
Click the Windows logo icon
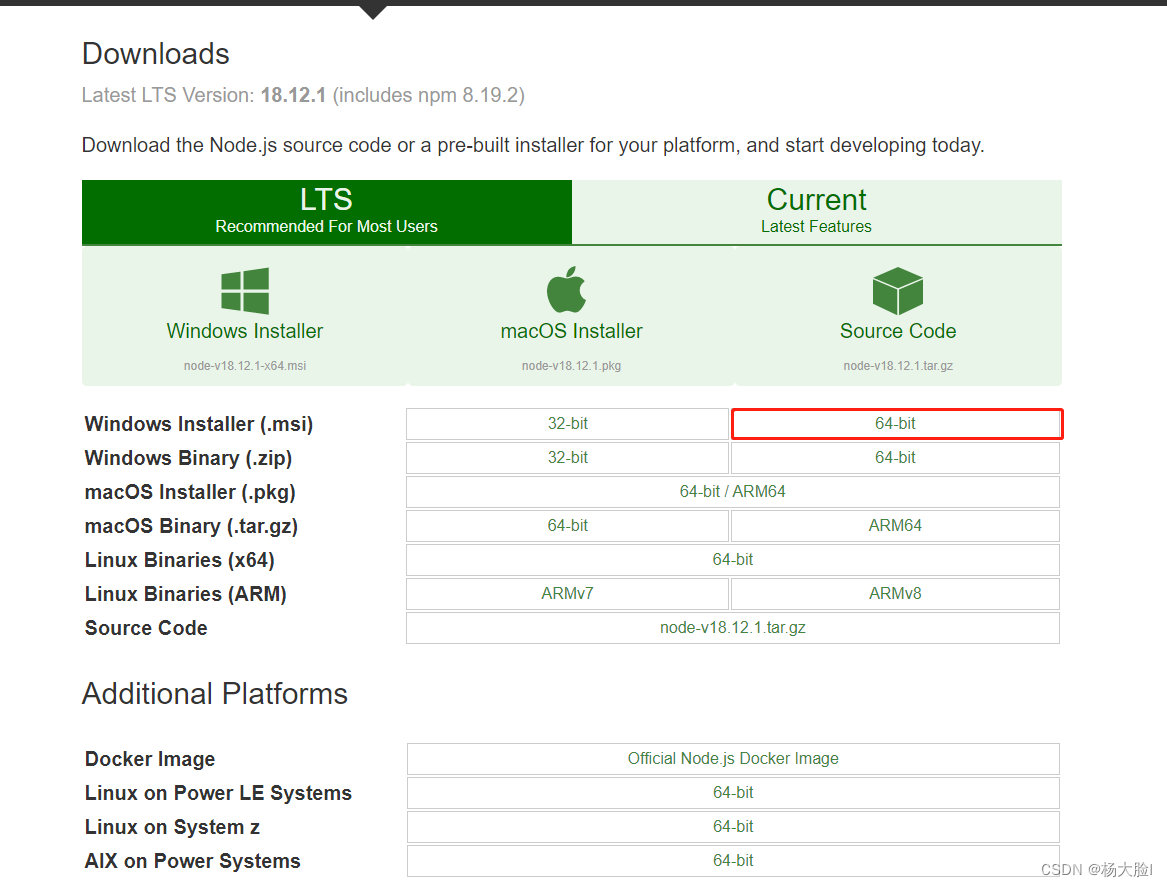245,291
